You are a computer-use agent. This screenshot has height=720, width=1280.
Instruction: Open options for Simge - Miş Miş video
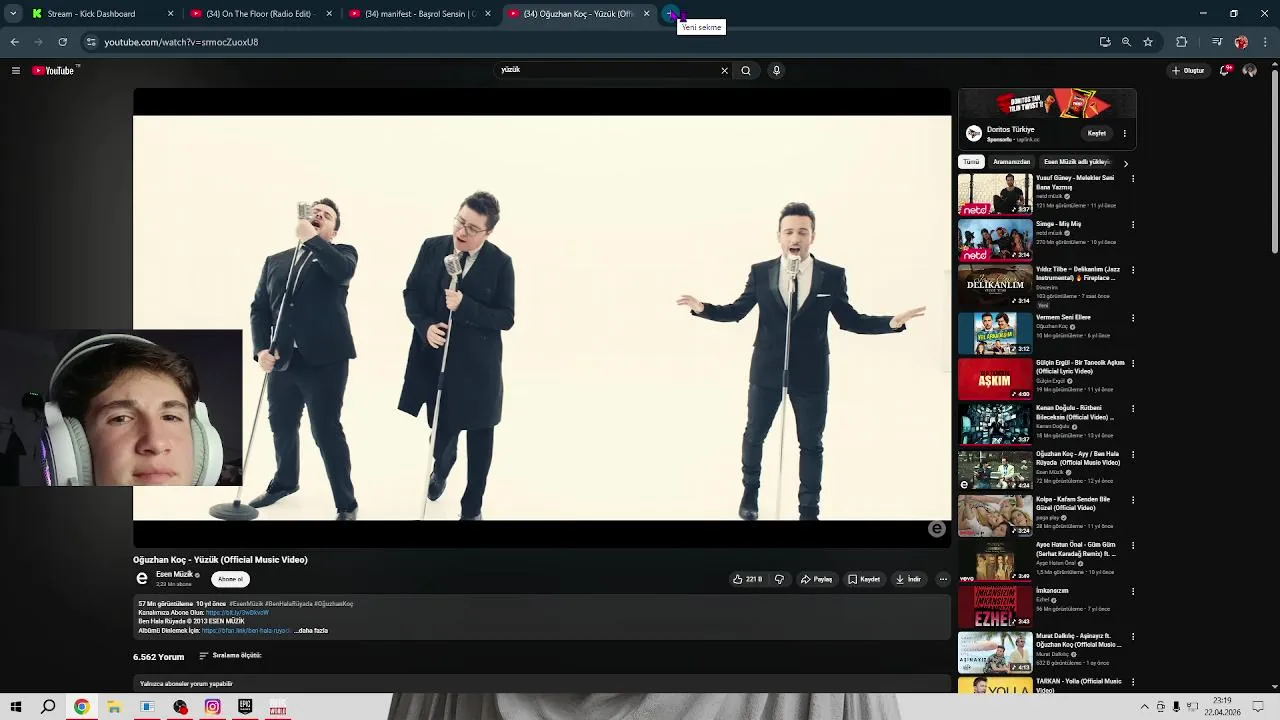(x=1133, y=225)
